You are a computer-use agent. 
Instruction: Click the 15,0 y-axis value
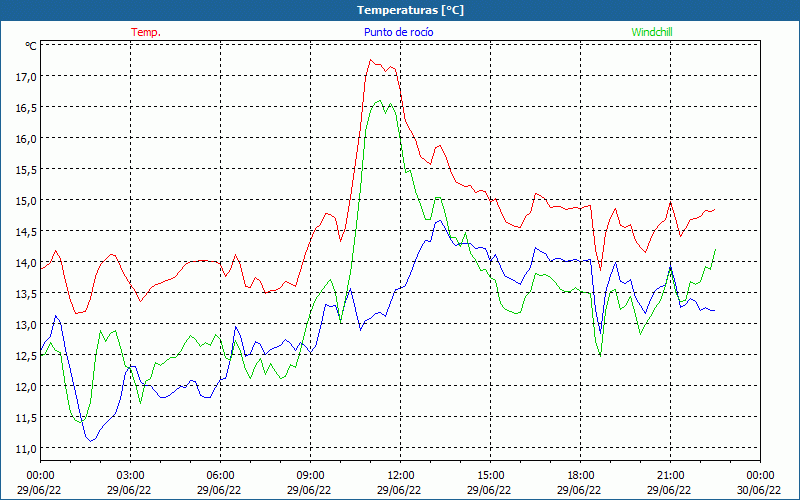pyautogui.click(x=26, y=201)
